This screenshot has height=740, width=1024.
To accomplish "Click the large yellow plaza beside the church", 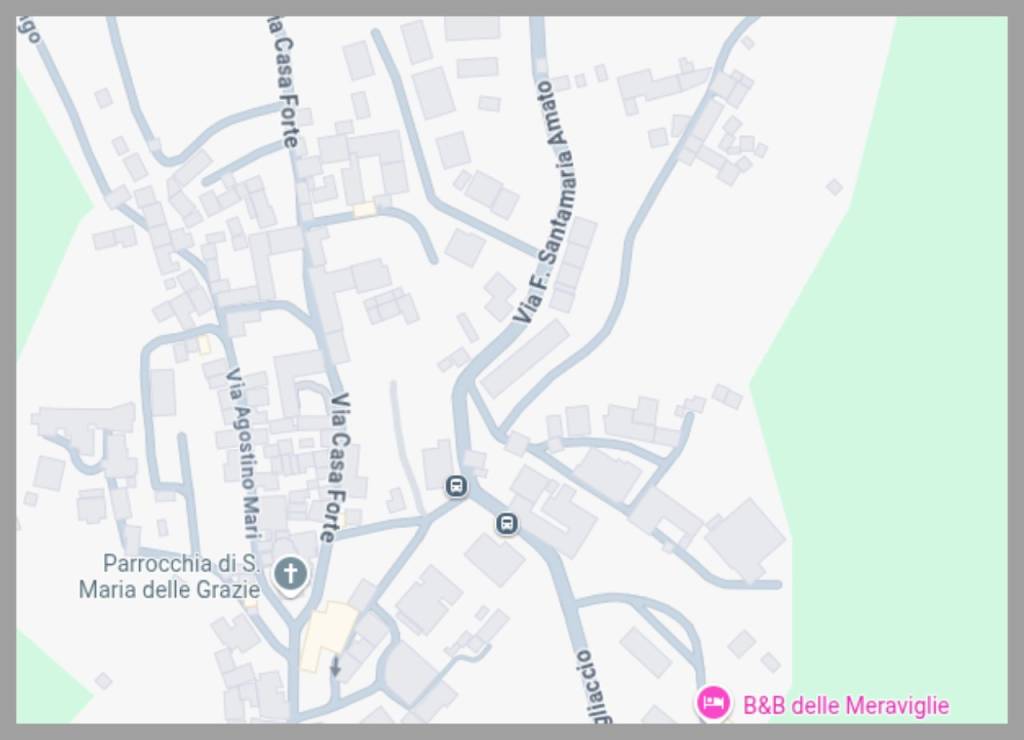I will tap(327, 632).
